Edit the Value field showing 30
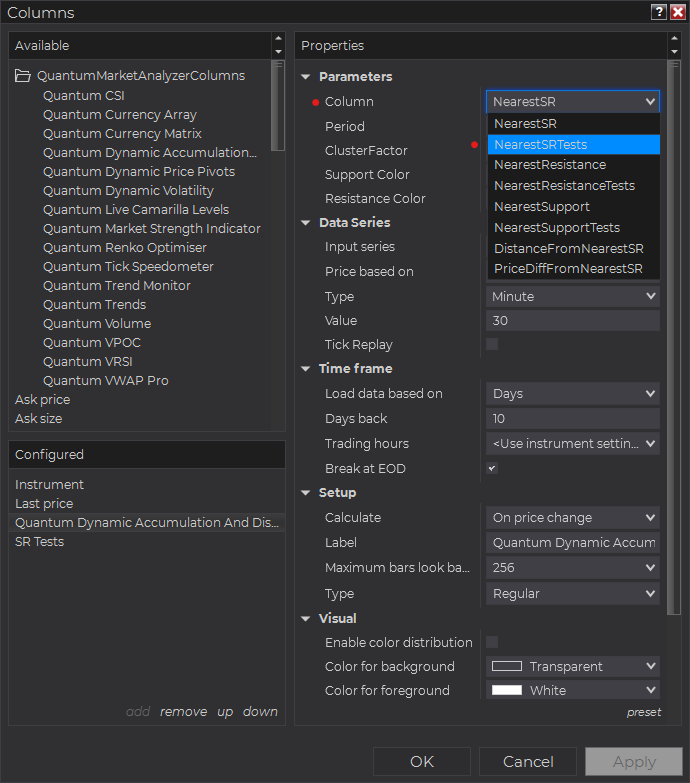Screen dimensions: 690x783 point(573,321)
